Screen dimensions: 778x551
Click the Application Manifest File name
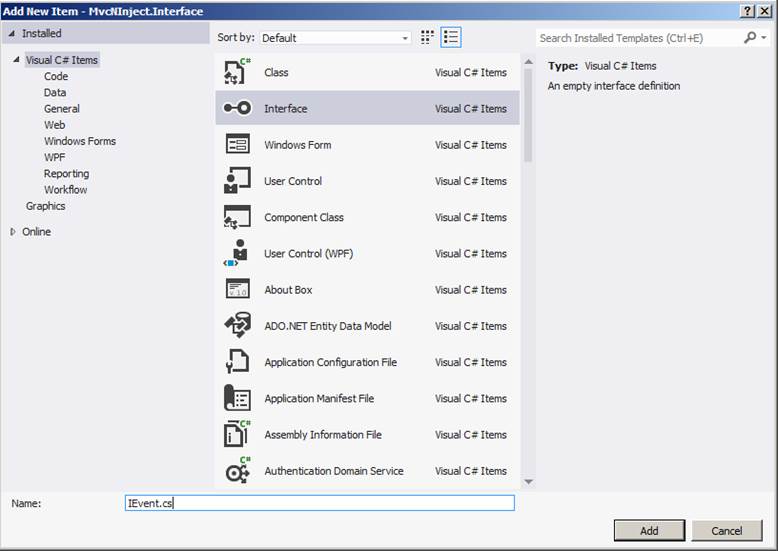319,398
